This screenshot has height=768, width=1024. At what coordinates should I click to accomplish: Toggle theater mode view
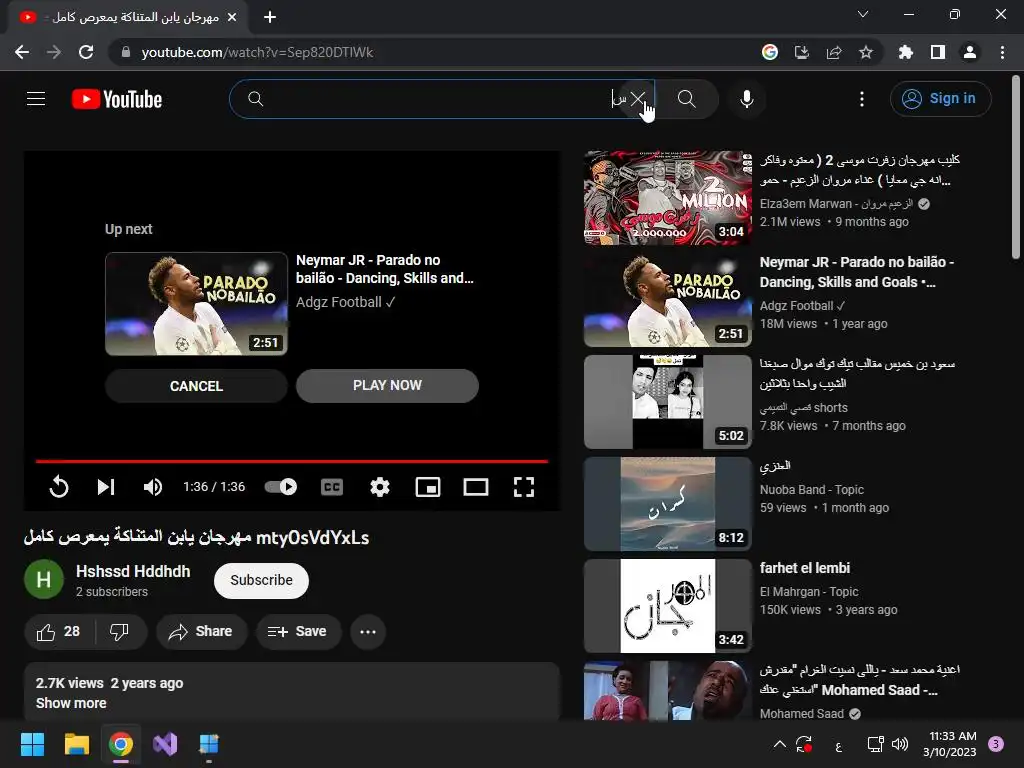click(x=475, y=487)
